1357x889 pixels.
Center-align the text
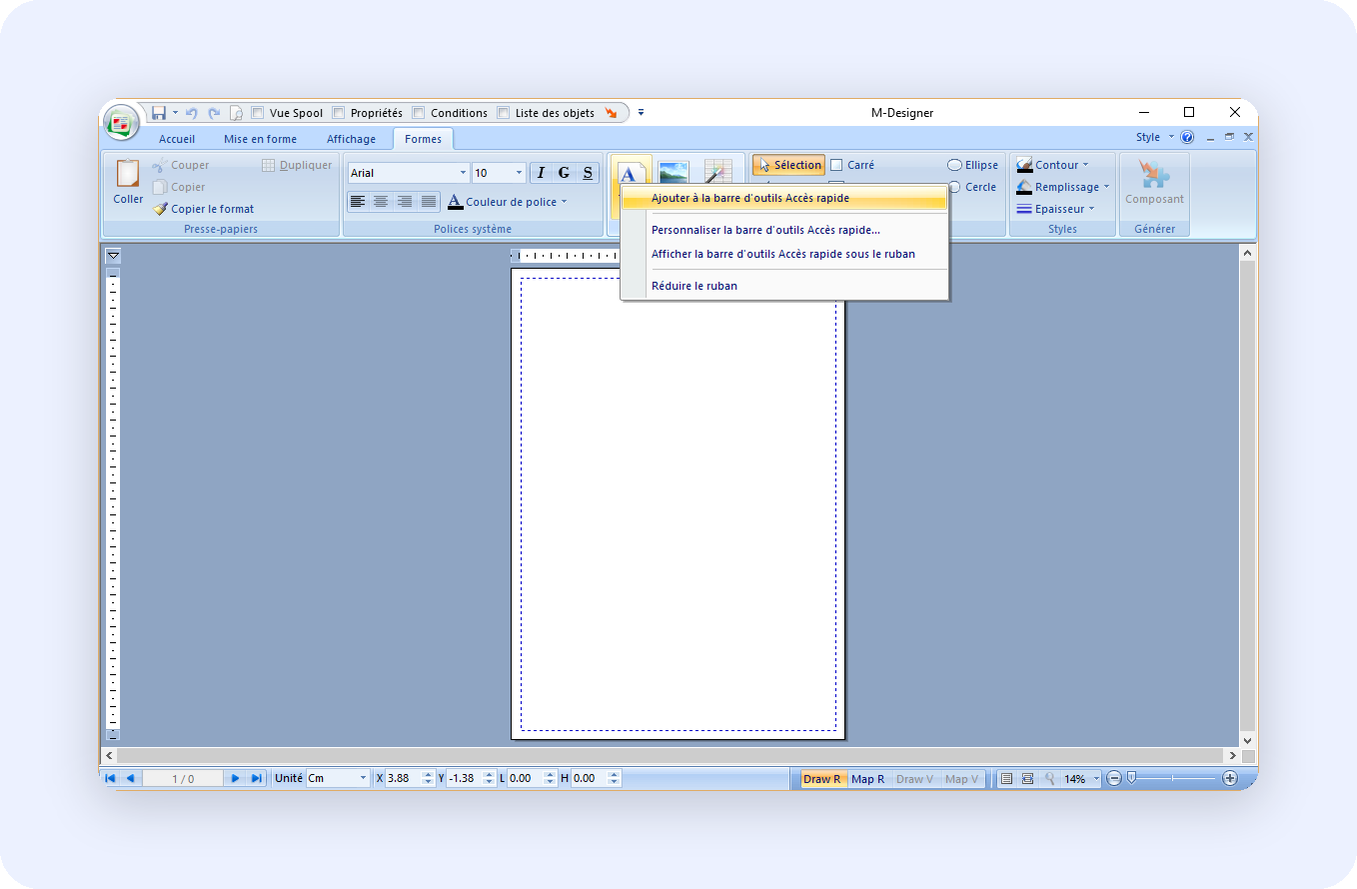pos(381,201)
